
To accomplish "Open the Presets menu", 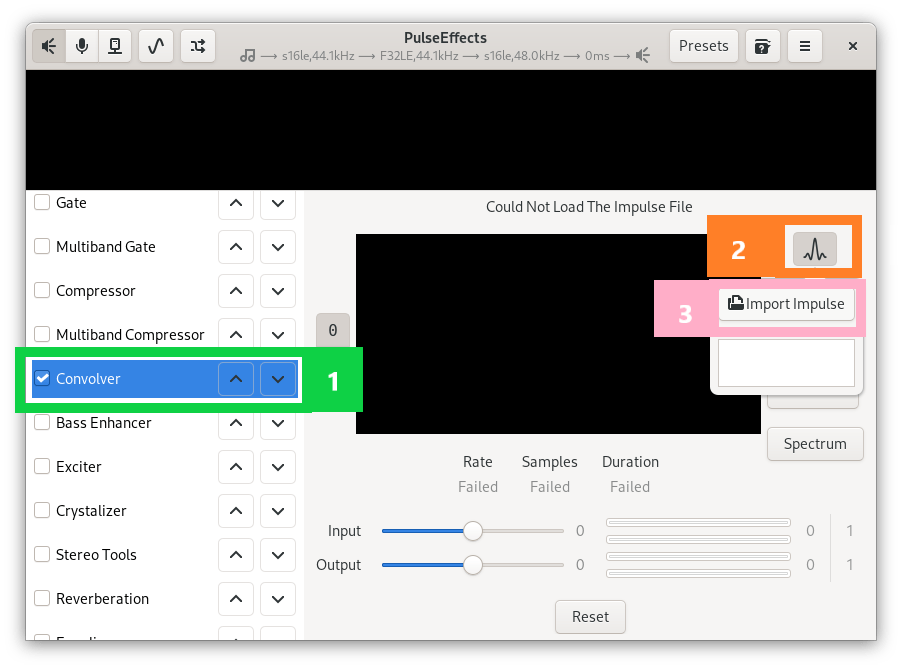I will tap(704, 46).
